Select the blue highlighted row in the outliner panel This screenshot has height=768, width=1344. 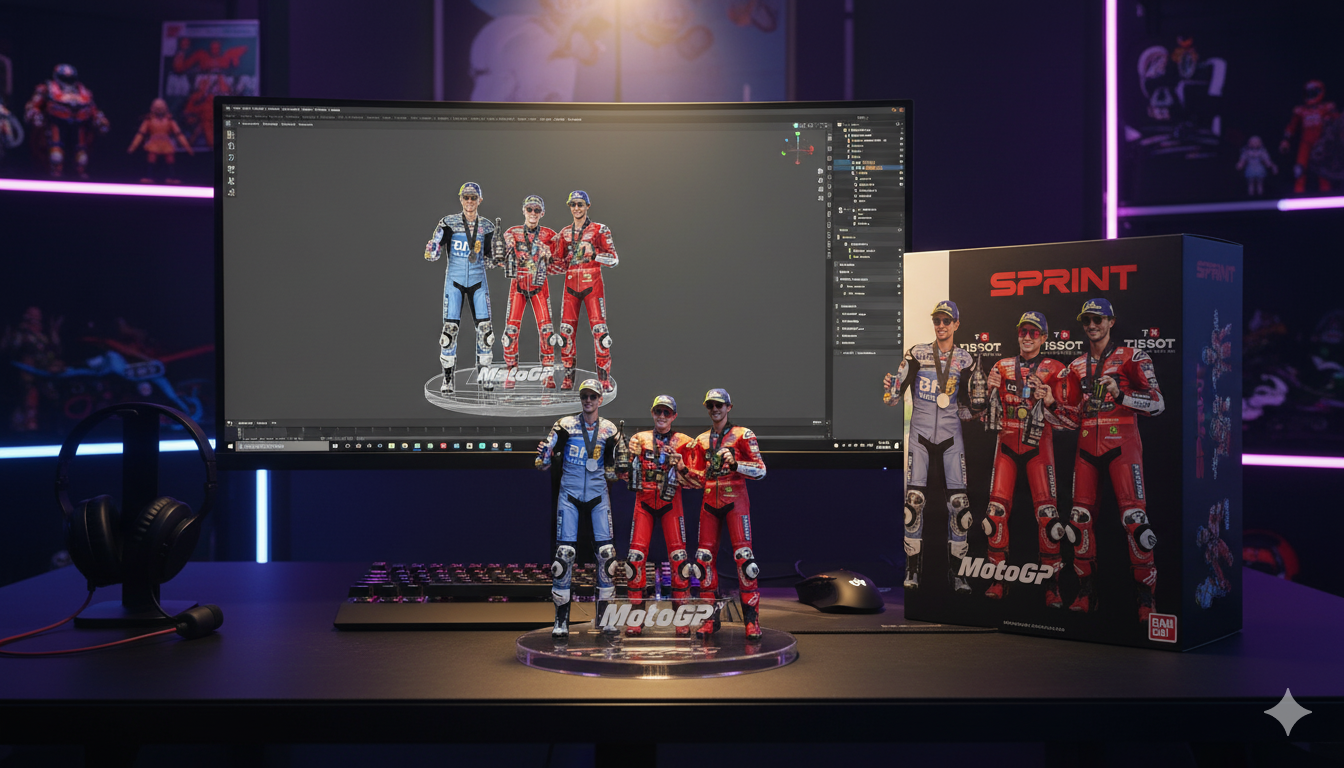coord(868,168)
